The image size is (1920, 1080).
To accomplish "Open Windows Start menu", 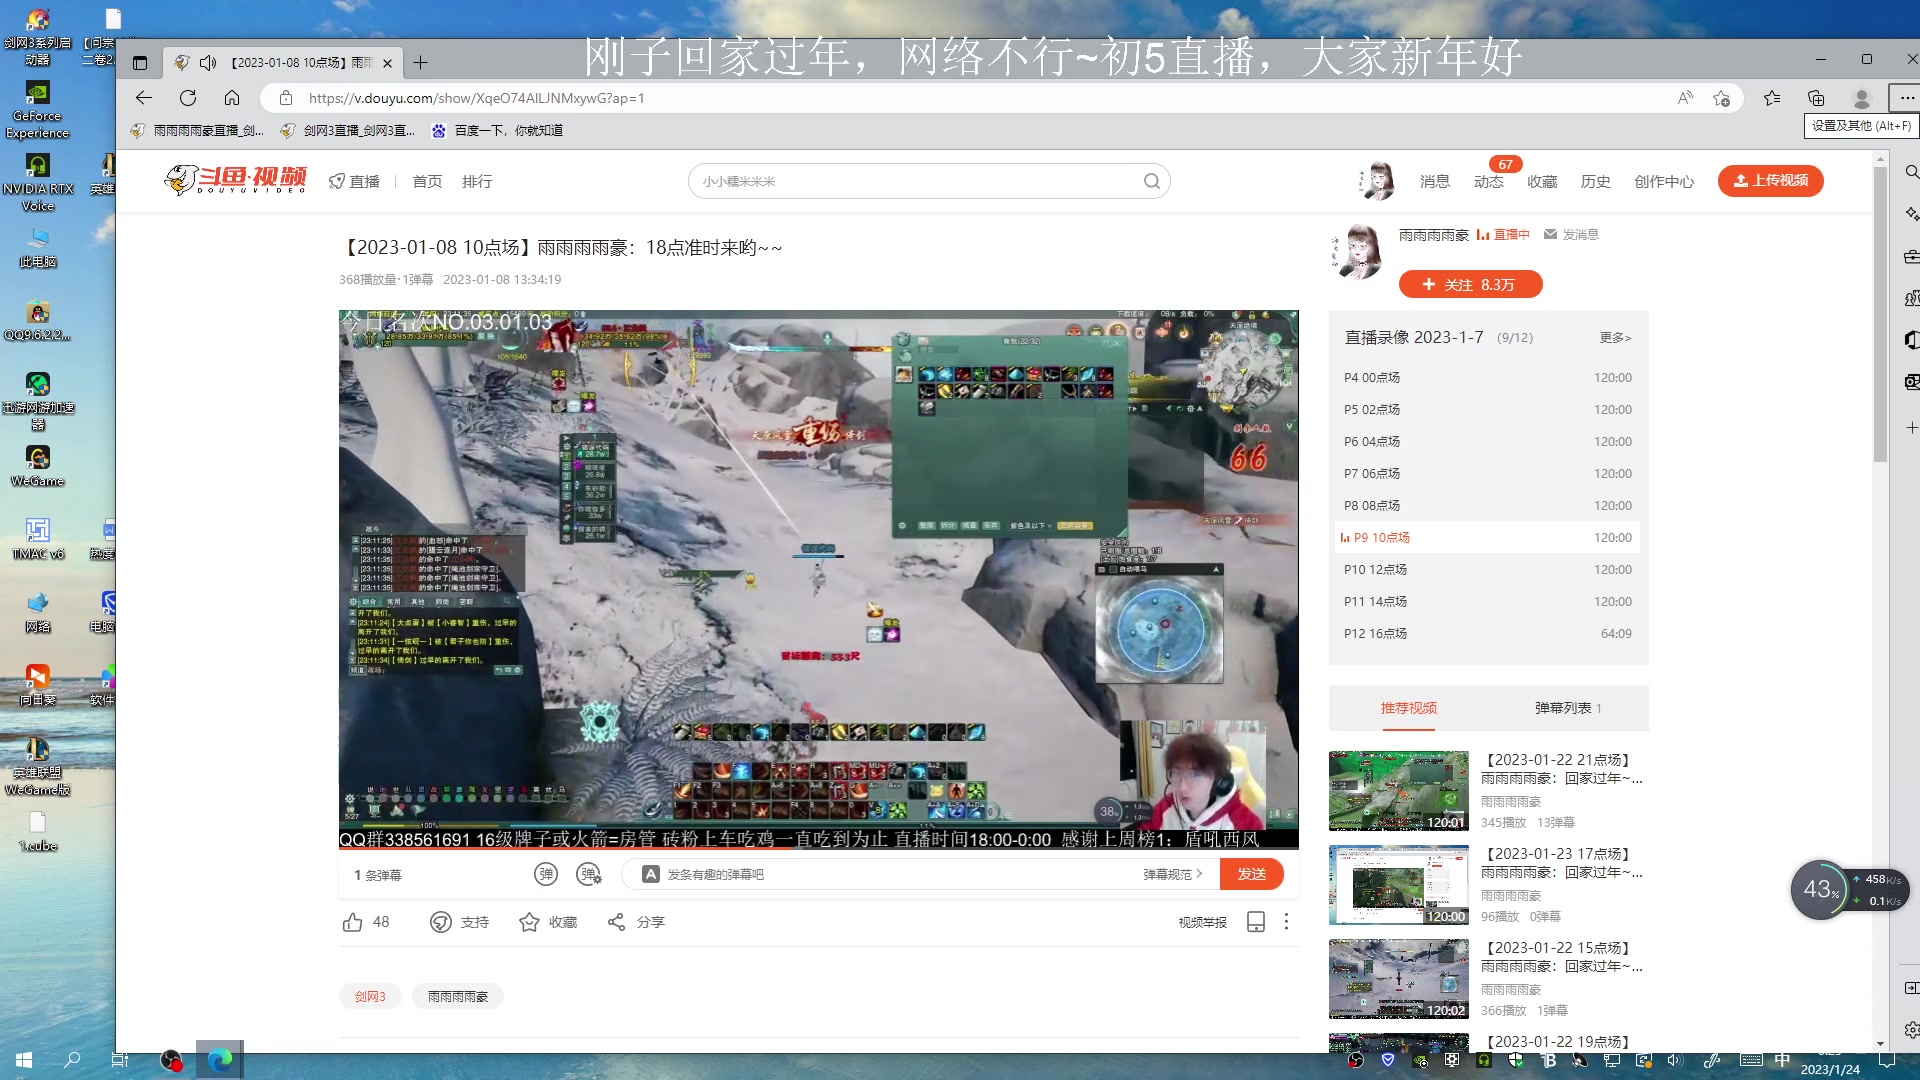I will point(24,1060).
